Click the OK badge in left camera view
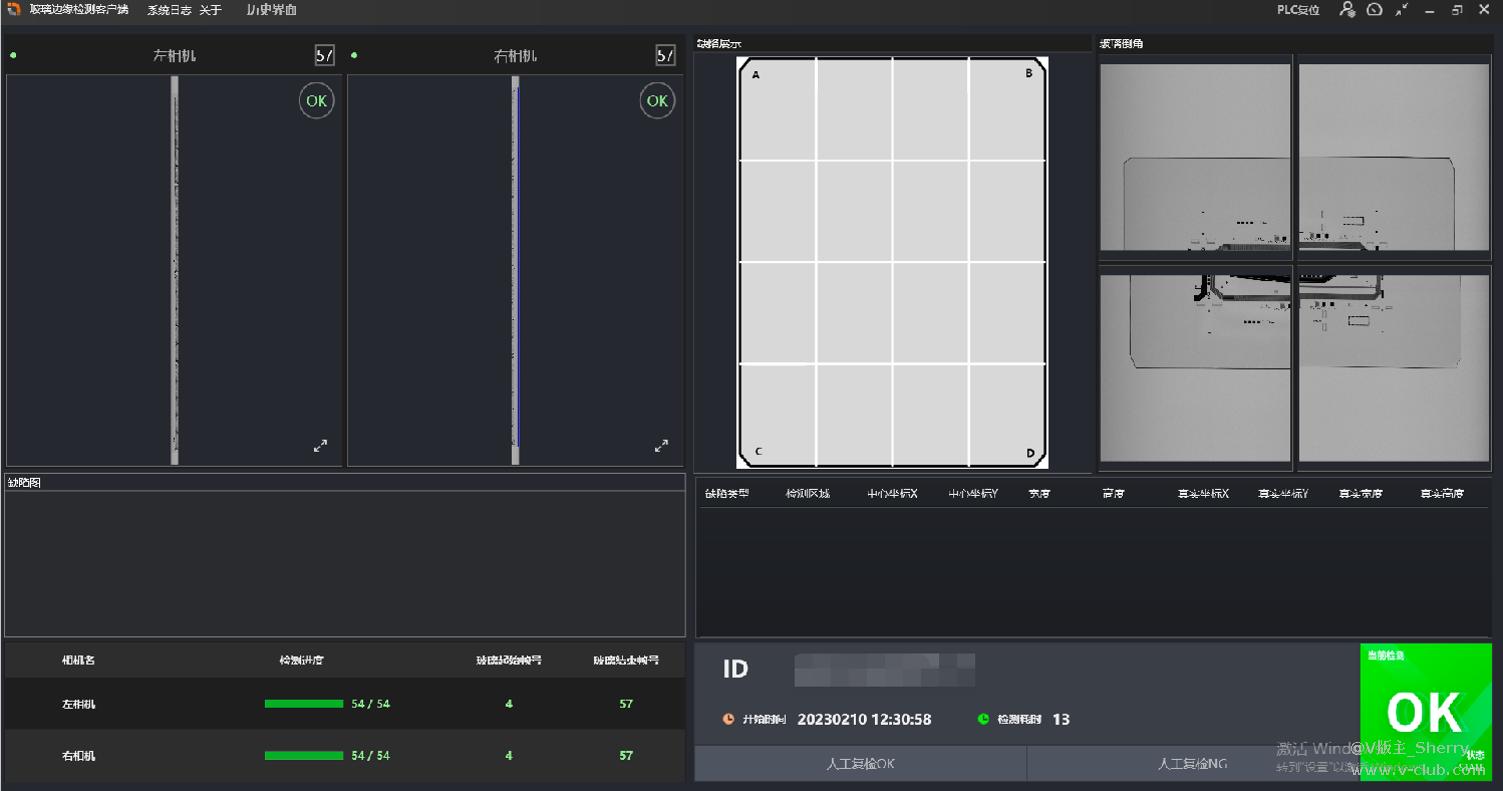The image size is (1503, 791). tap(316, 101)
